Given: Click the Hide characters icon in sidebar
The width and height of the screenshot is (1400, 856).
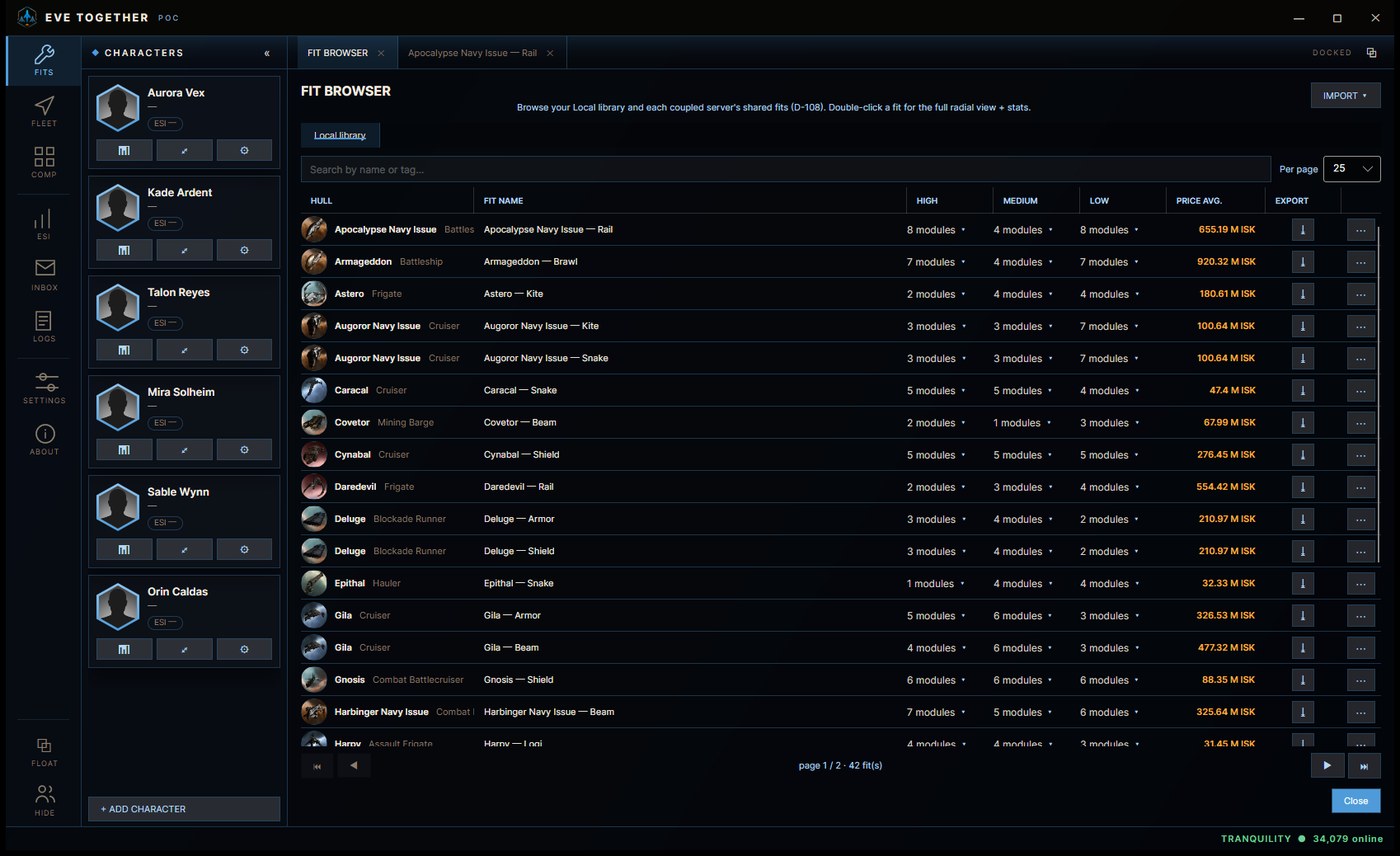Looking at the screenshot, I should 43,800.
